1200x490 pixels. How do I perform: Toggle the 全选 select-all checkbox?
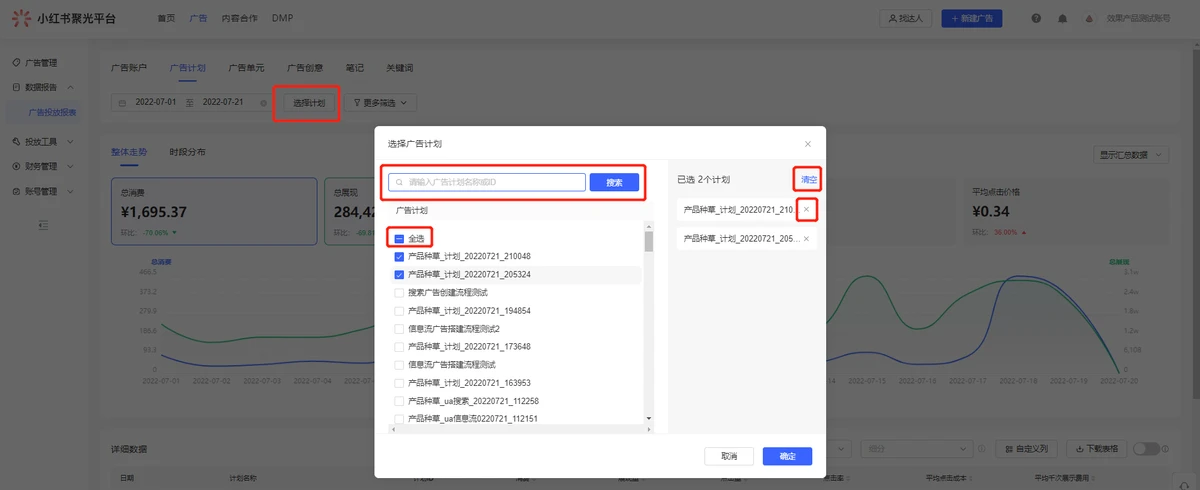point(399,239)
